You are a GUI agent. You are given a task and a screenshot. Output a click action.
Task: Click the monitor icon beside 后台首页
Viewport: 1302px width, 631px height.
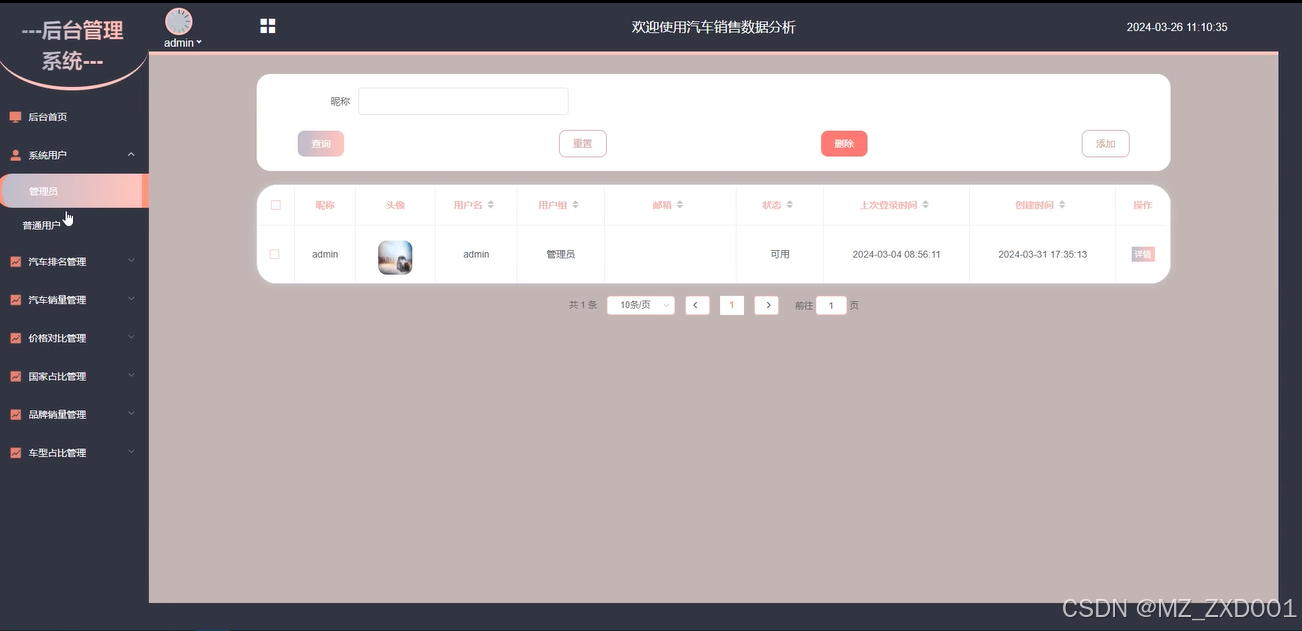(x=15, y=117)
